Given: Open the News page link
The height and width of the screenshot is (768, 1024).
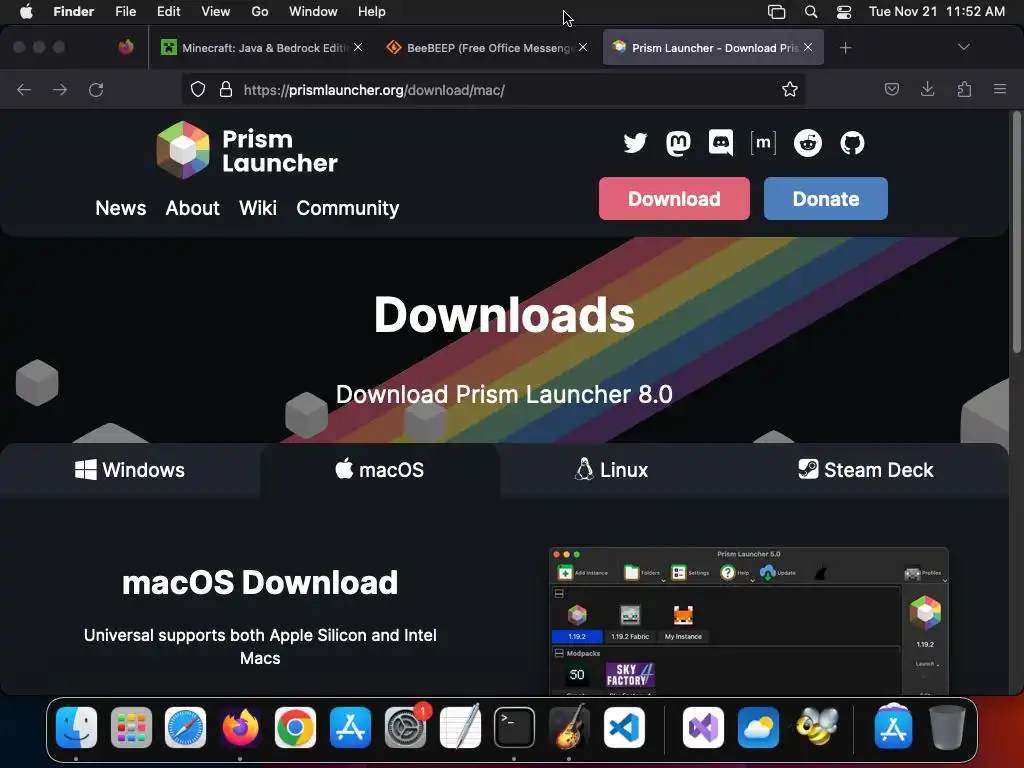Looking at the screenshot, I should 121,208.
